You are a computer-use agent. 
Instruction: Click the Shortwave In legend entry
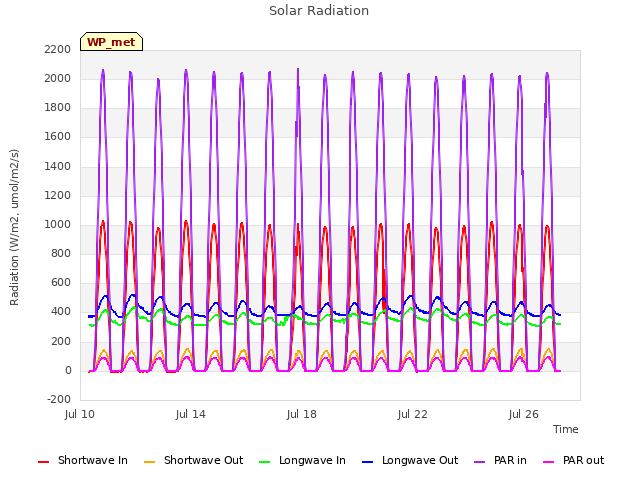click(83, 460)
